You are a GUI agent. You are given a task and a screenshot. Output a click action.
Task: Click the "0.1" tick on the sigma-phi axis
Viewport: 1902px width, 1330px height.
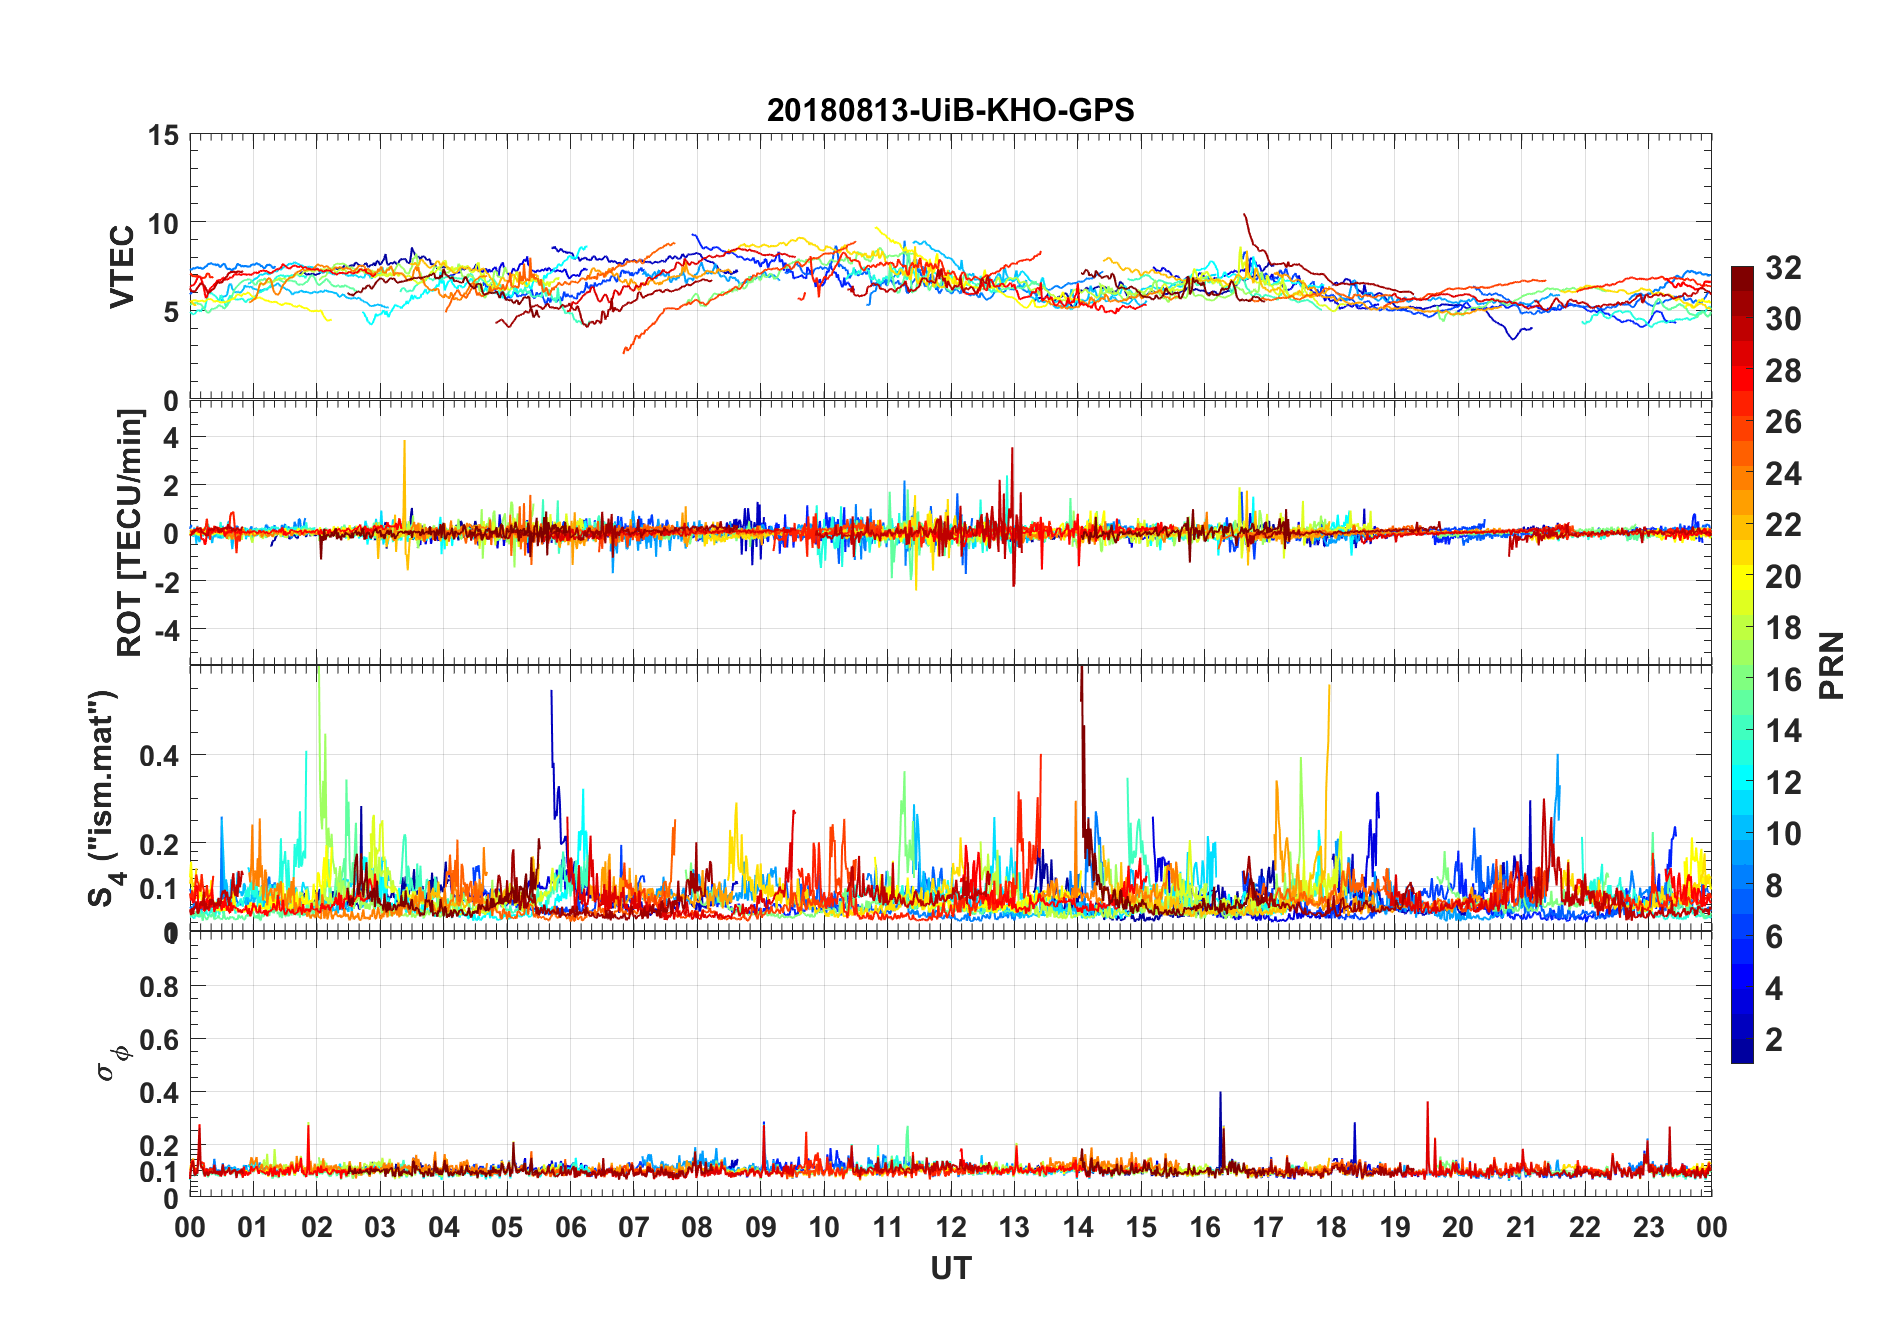point(160,1172)
